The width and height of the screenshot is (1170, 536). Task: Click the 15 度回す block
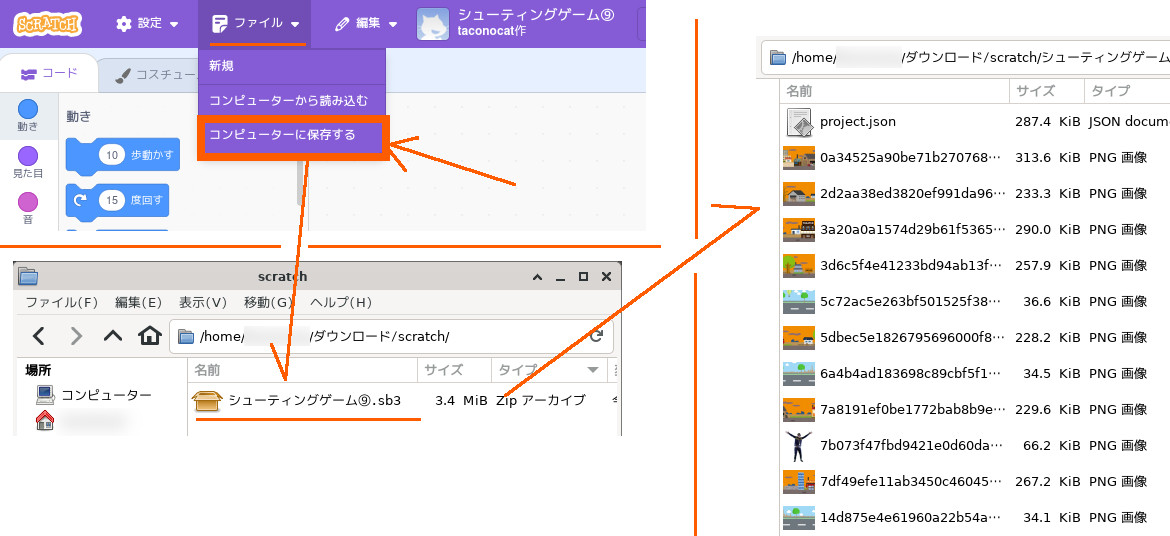coord(117,202)
